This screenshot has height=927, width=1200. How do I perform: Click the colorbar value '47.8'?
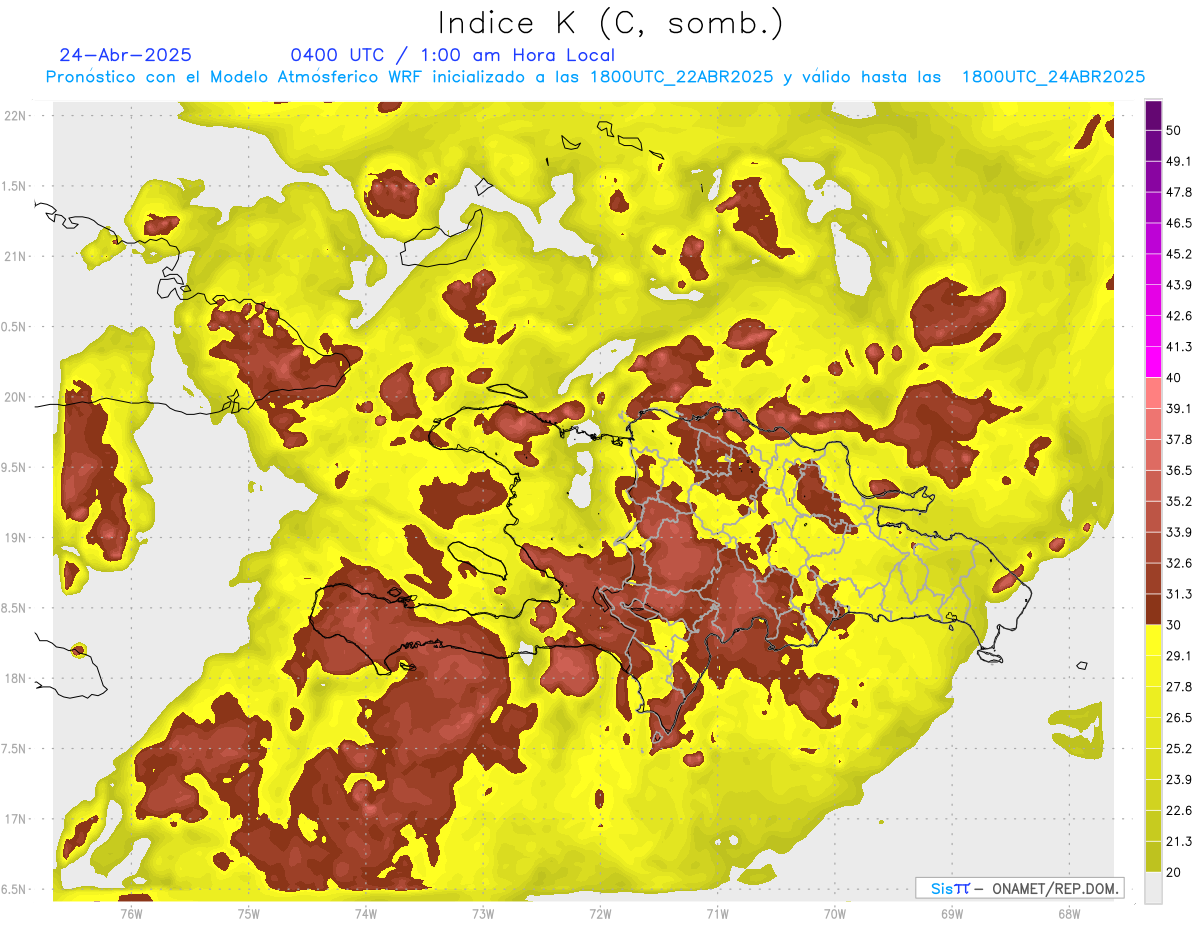(x=1178, y=193)
